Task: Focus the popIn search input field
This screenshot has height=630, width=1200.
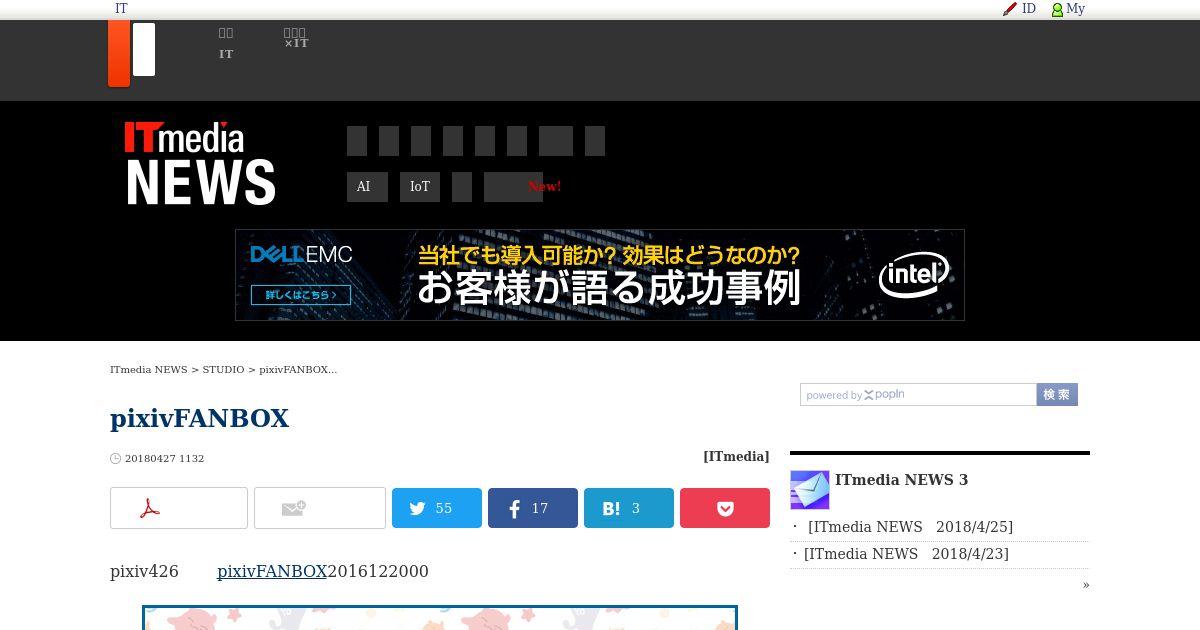Action: 918,395
